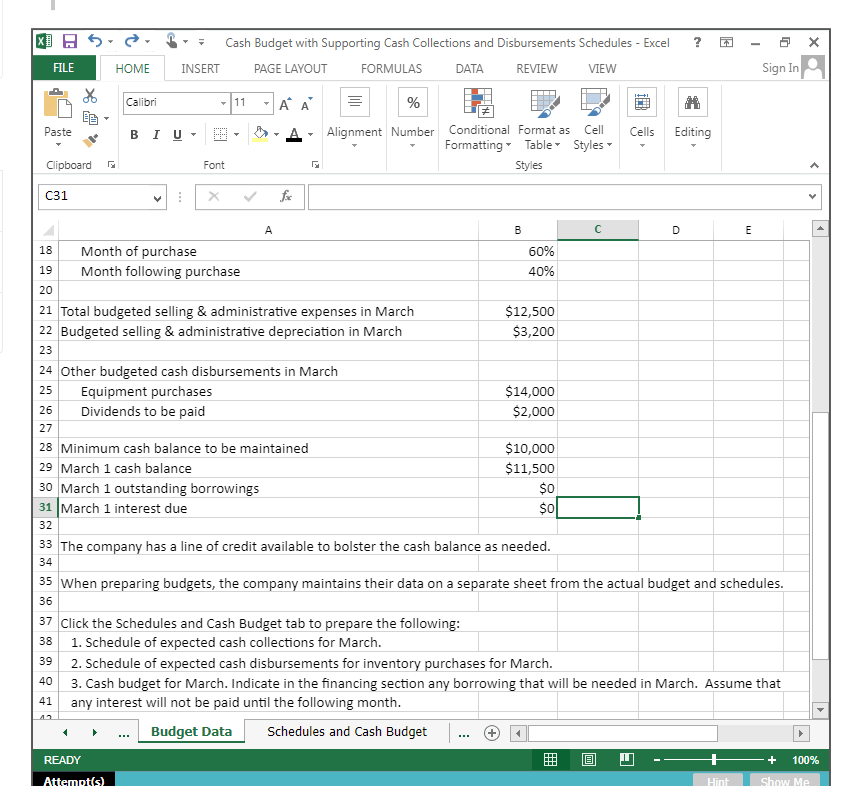
Task: Open Conditional Formatting menu
Action: 478,120
